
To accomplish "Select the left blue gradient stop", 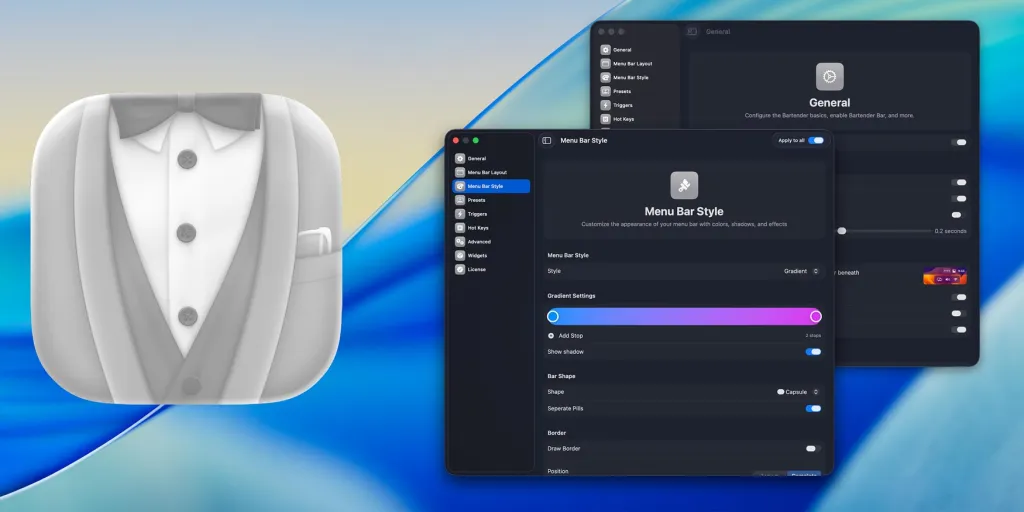I will pyautogui.click(x=553, y=316).
